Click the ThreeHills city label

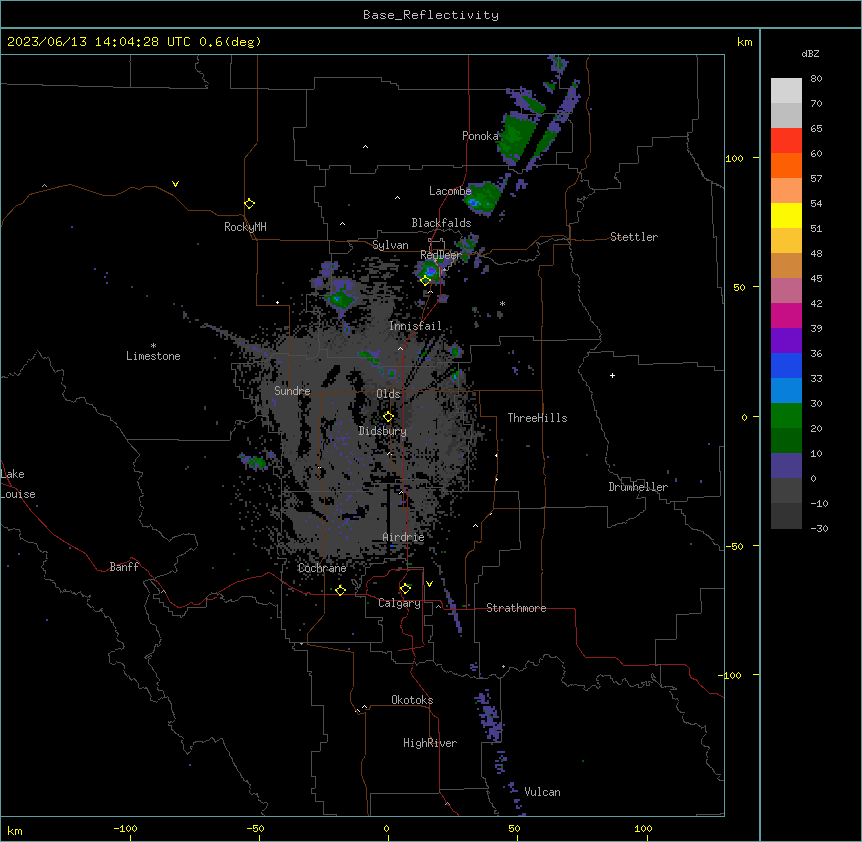538,418
